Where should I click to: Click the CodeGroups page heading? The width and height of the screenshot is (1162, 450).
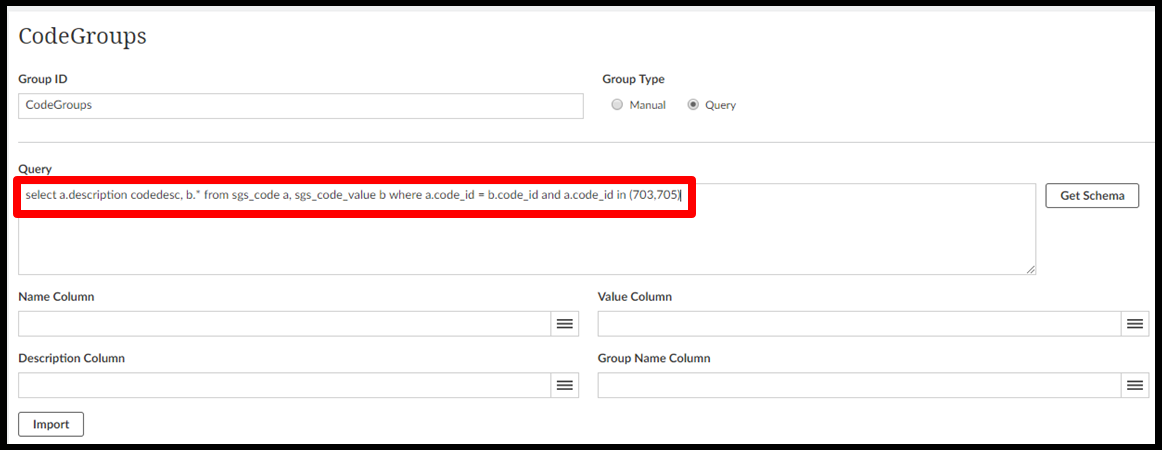click(83, 37)
